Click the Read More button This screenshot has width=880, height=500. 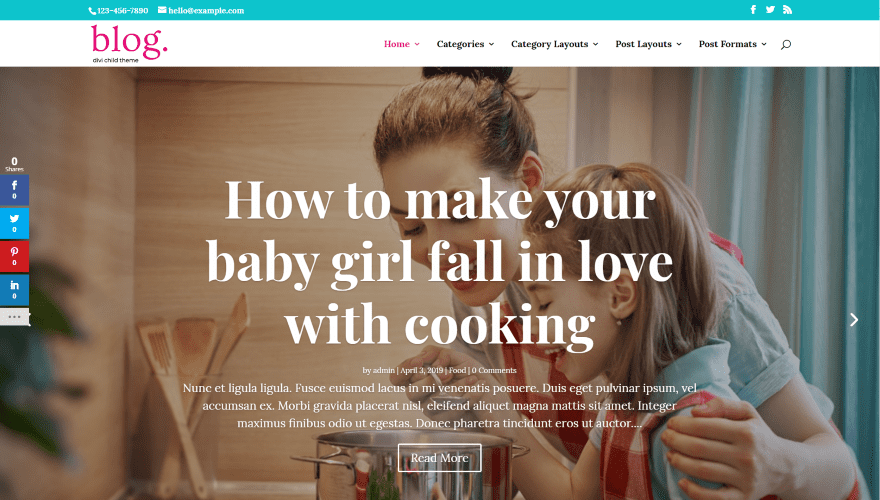(x=439, y=458)
